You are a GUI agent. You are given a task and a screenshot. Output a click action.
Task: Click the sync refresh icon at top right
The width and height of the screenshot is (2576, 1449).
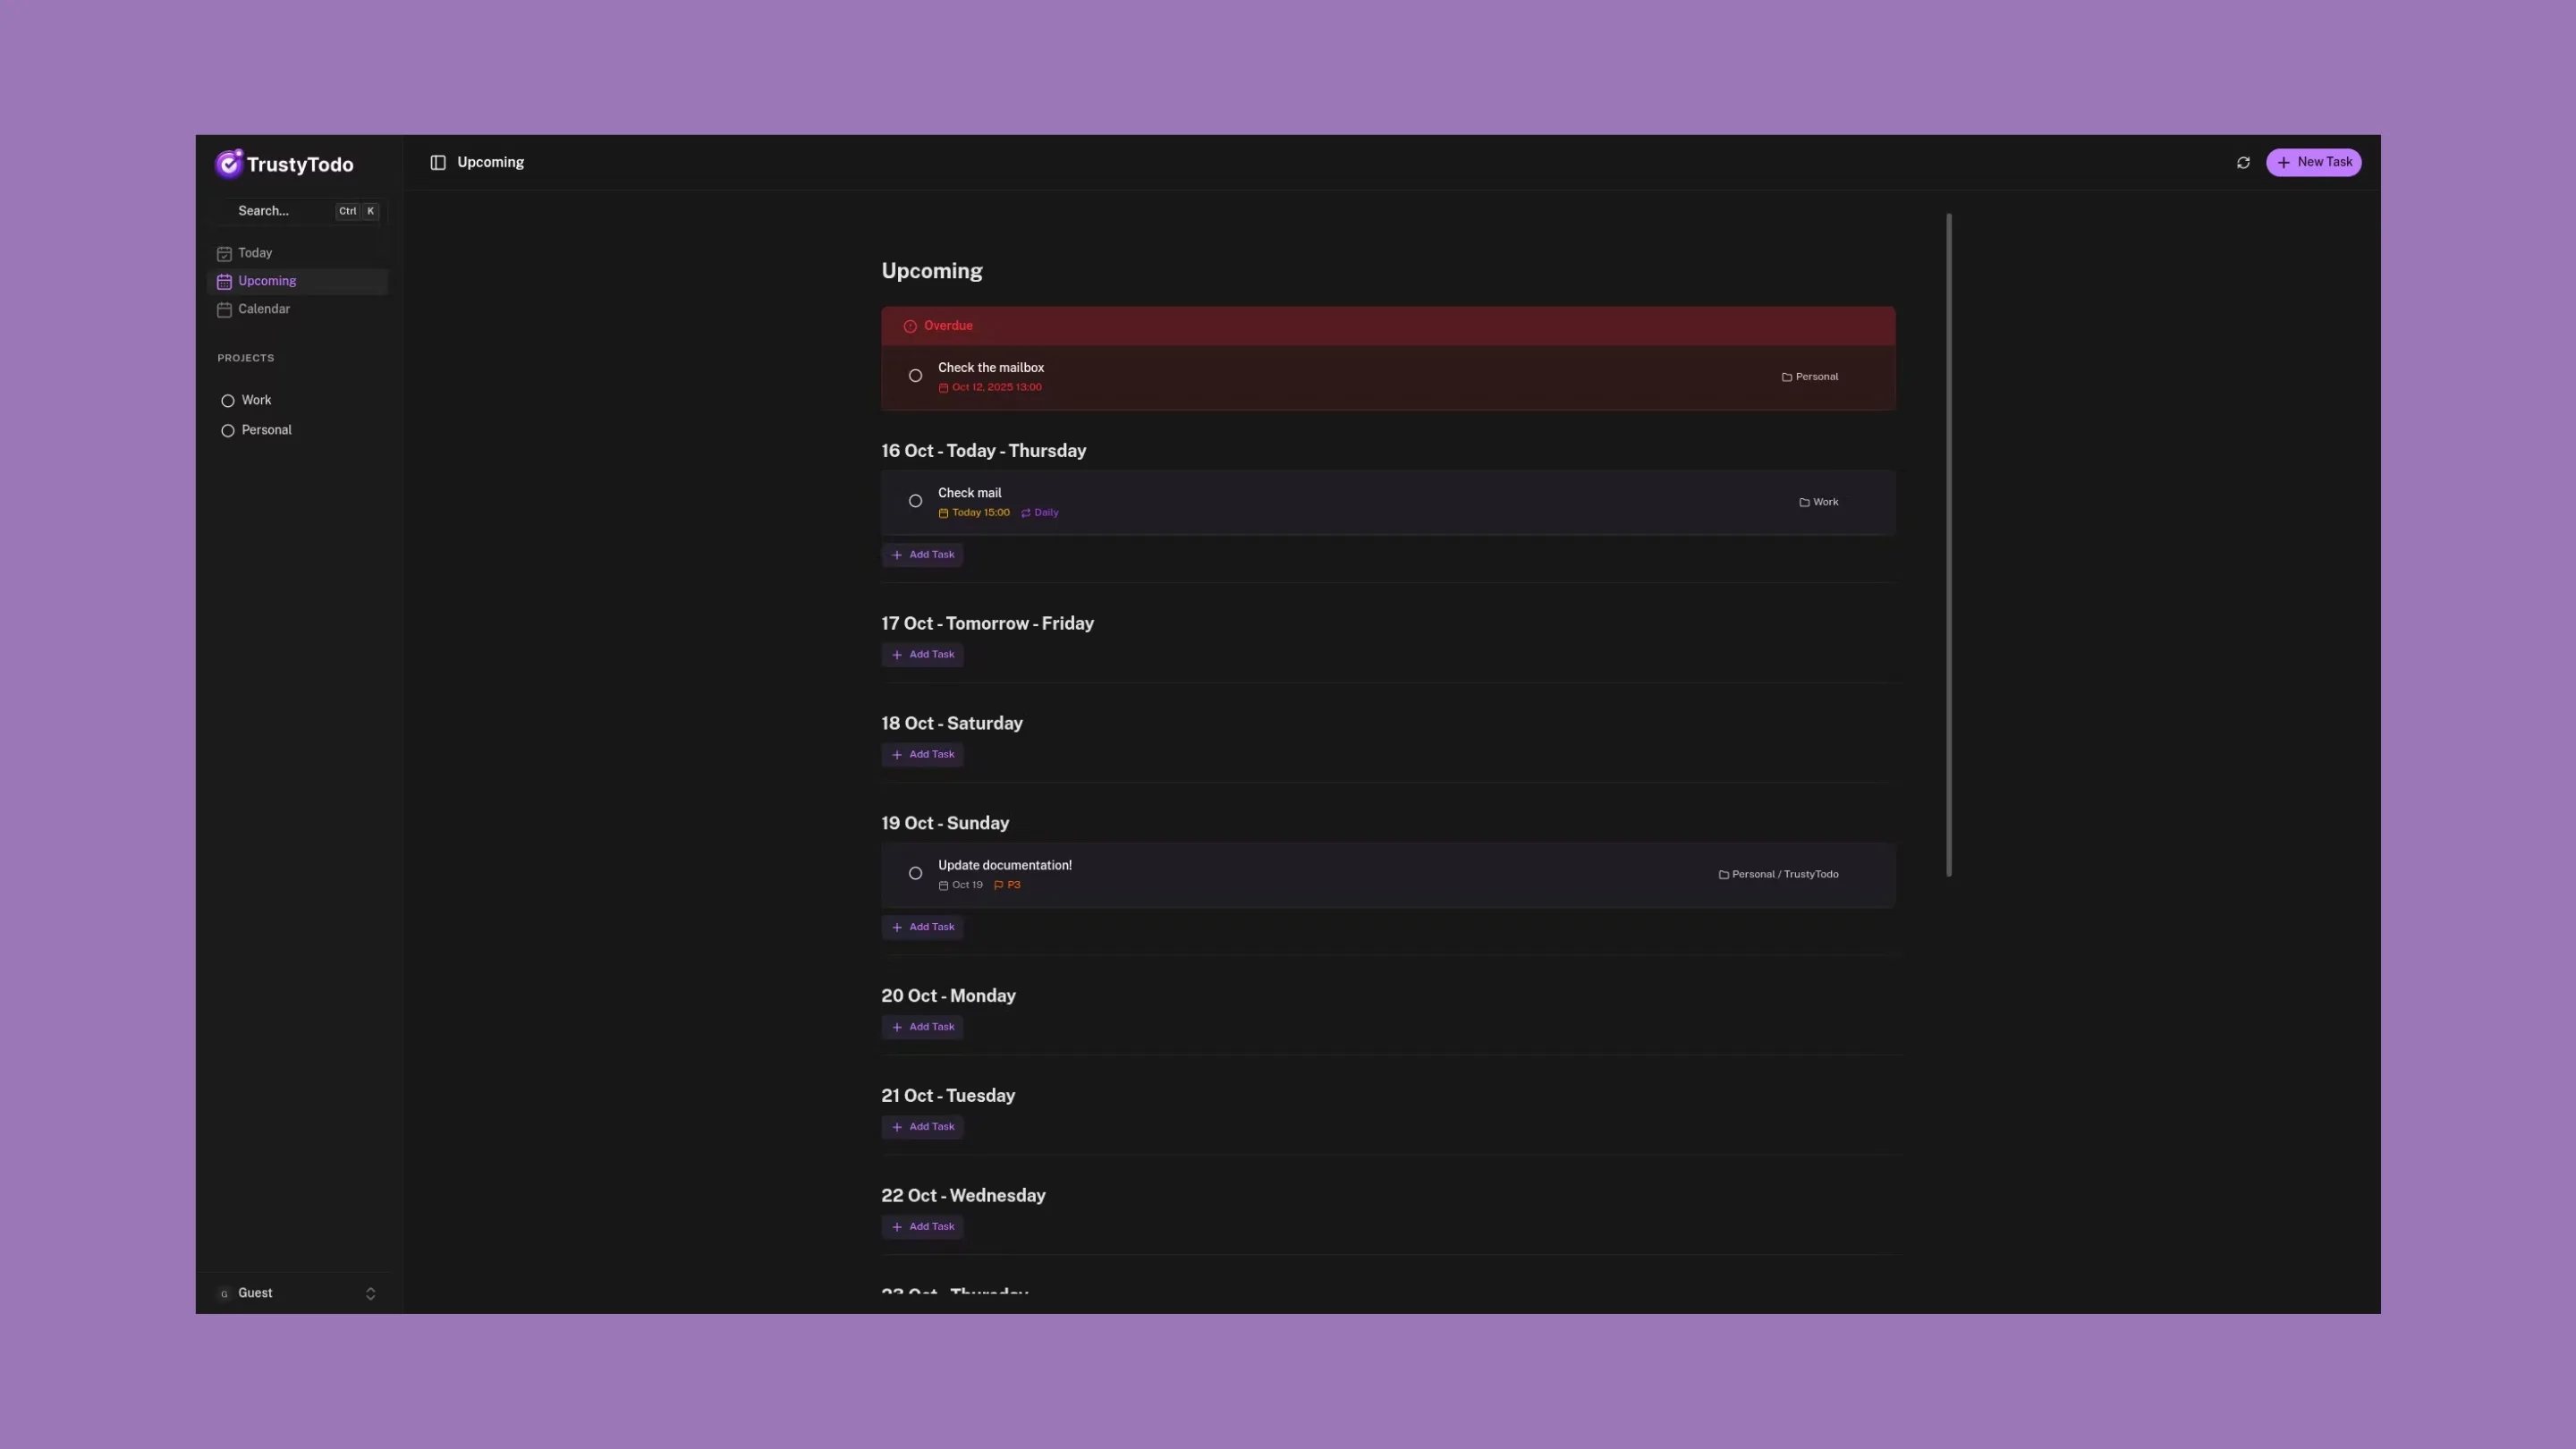pyautogui.click(x=2243, y=162)
